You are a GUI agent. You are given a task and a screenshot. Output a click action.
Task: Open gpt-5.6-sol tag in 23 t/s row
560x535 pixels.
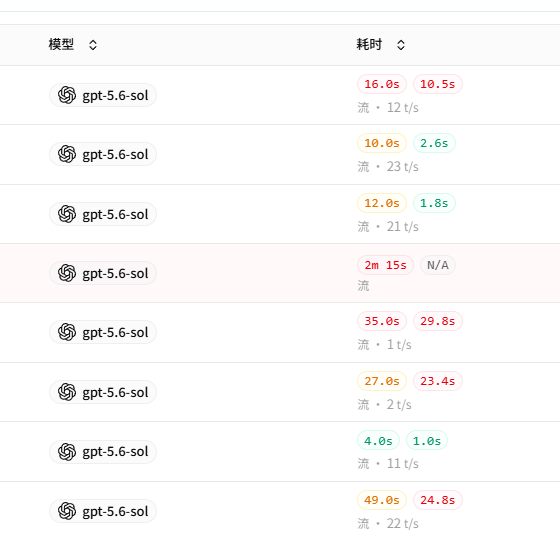pos(103,154)
